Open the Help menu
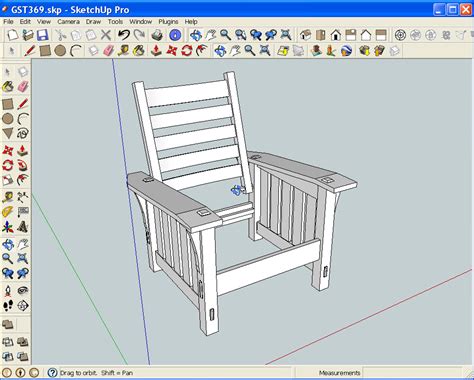 [x=191, y=22]
